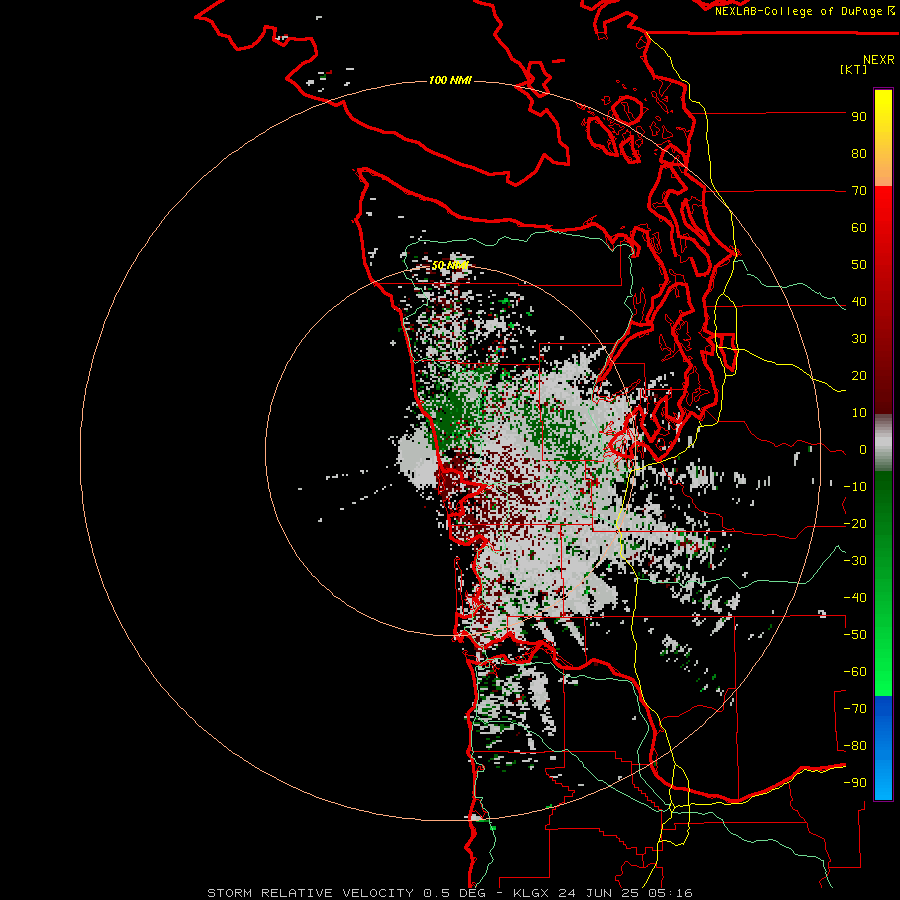Click the -50 value on the velocity scale
This screenshot has width=900, height=900.
tap(855, 635)
